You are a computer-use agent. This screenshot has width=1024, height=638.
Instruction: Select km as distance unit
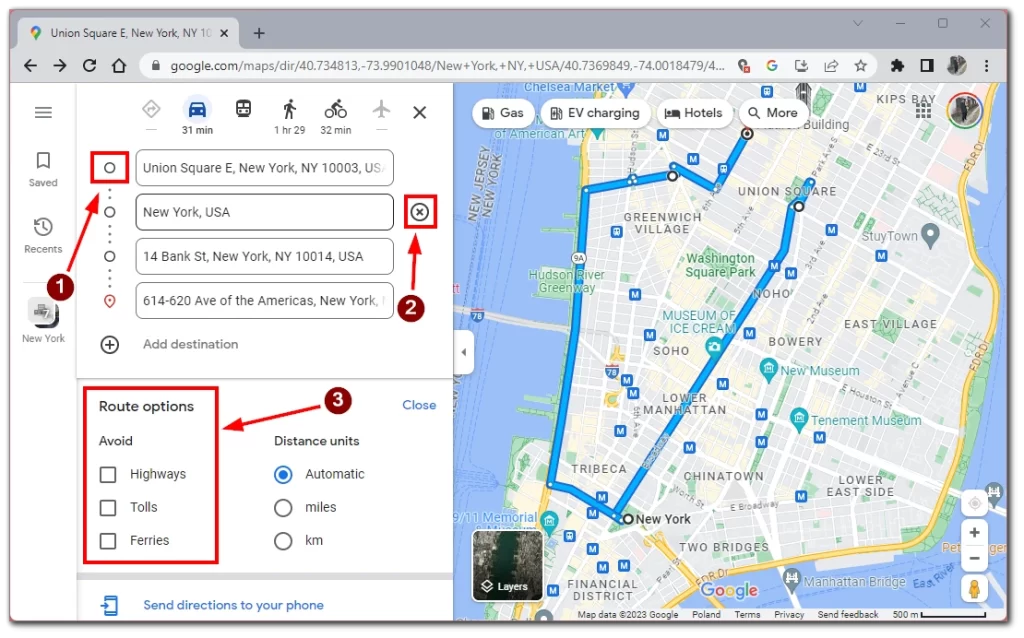pyautogui.click(x=283, y=541)
